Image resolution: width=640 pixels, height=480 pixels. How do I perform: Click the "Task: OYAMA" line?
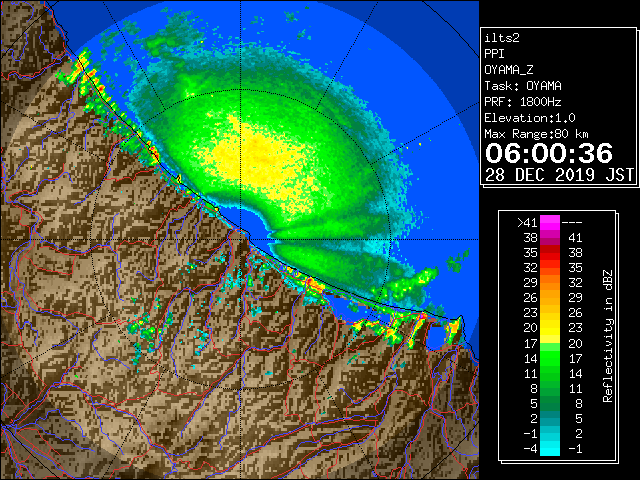coord(523,86)
